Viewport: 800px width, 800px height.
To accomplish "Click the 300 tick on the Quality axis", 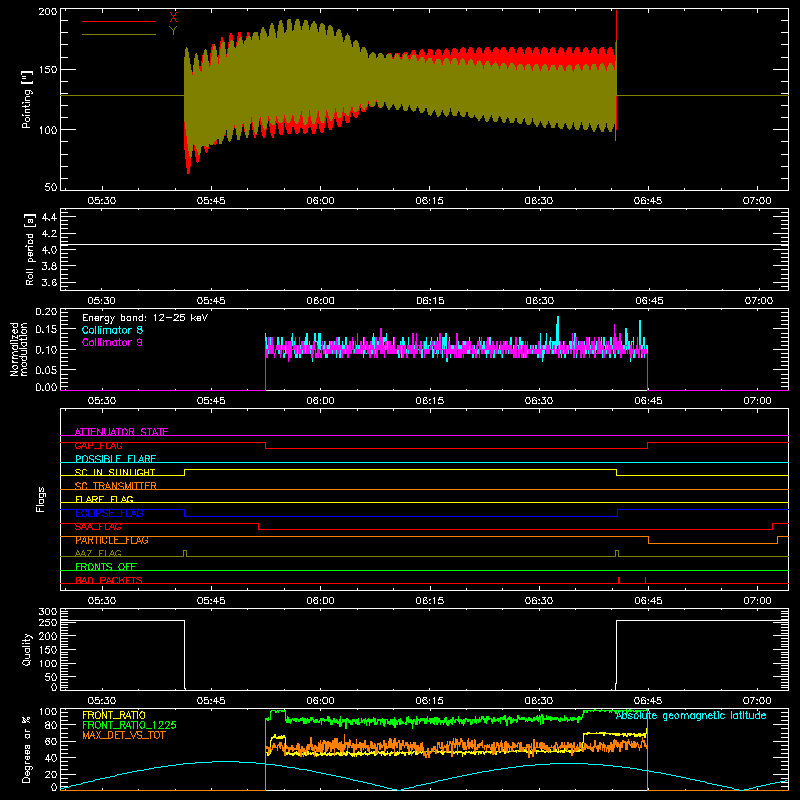I will (48, 612).
